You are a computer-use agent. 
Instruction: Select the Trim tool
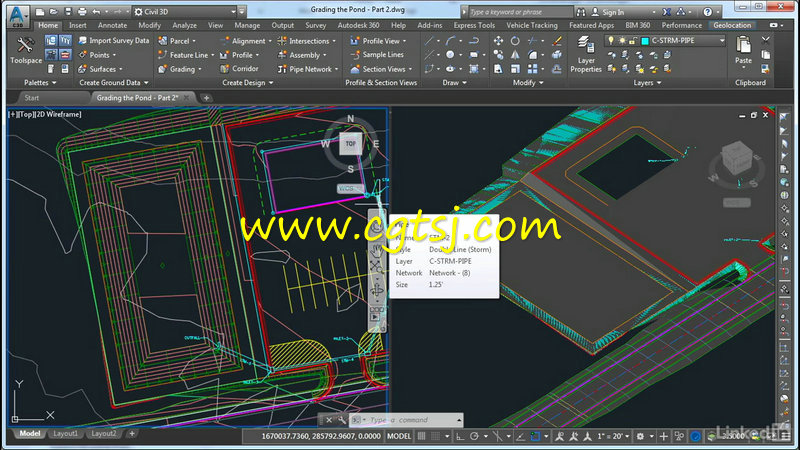[533, 41]
